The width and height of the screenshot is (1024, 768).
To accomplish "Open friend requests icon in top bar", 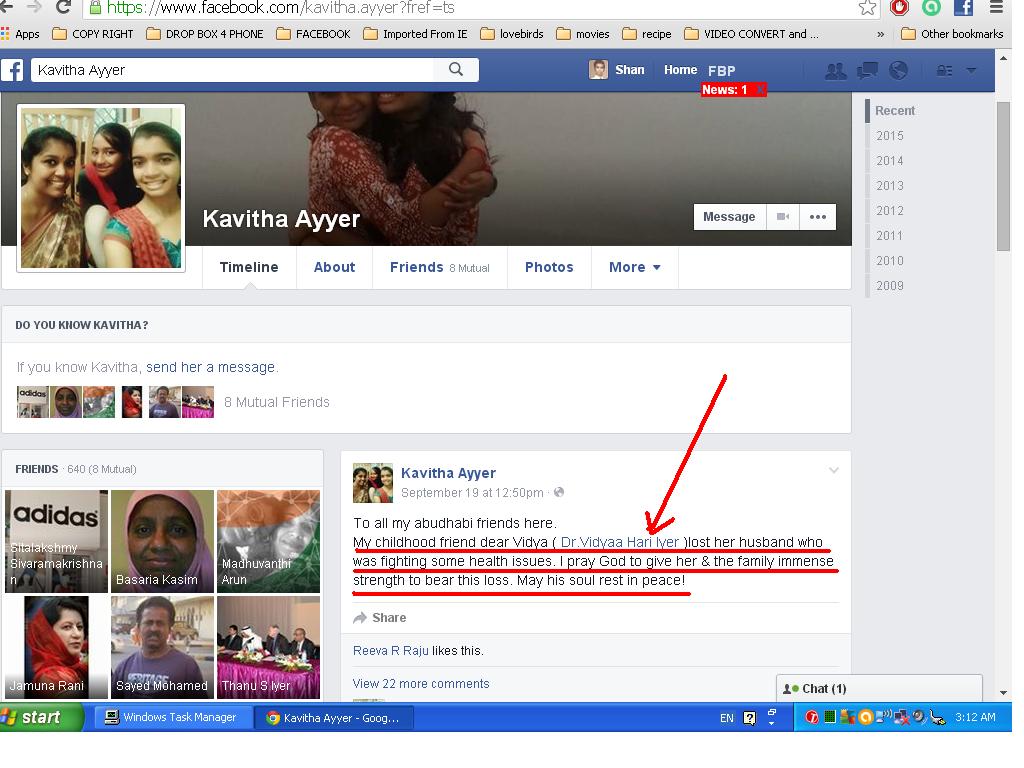I will [835, 71].
